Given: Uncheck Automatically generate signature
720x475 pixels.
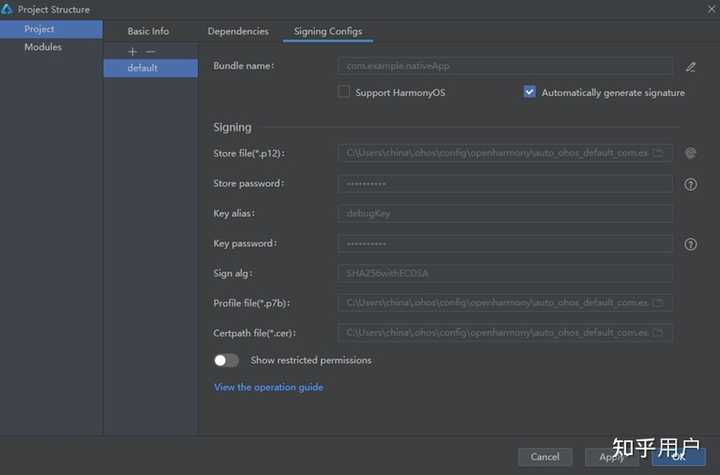Looking at the screenshot, I should coord(530,92).
